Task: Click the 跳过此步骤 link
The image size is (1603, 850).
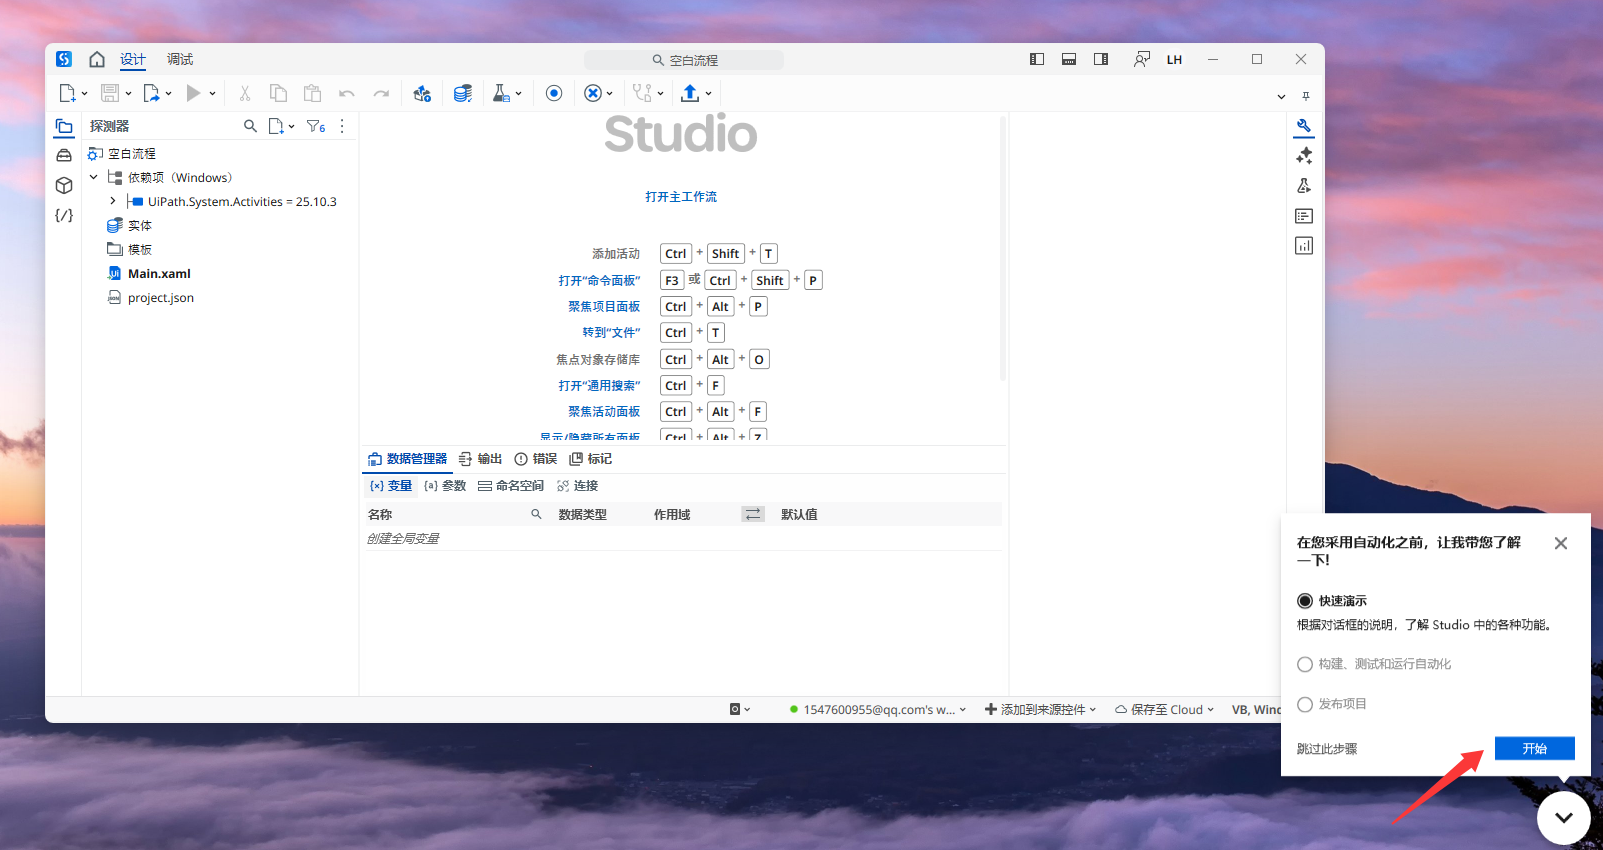Action: click(x=1327, y=749)
